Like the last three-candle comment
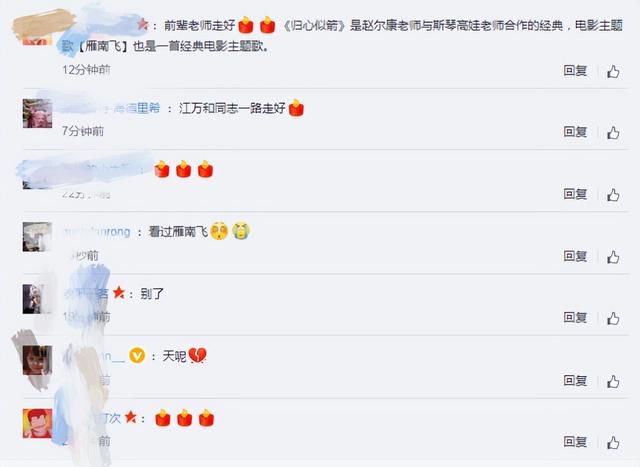This screenshot has width=640, height=467. 613,443
